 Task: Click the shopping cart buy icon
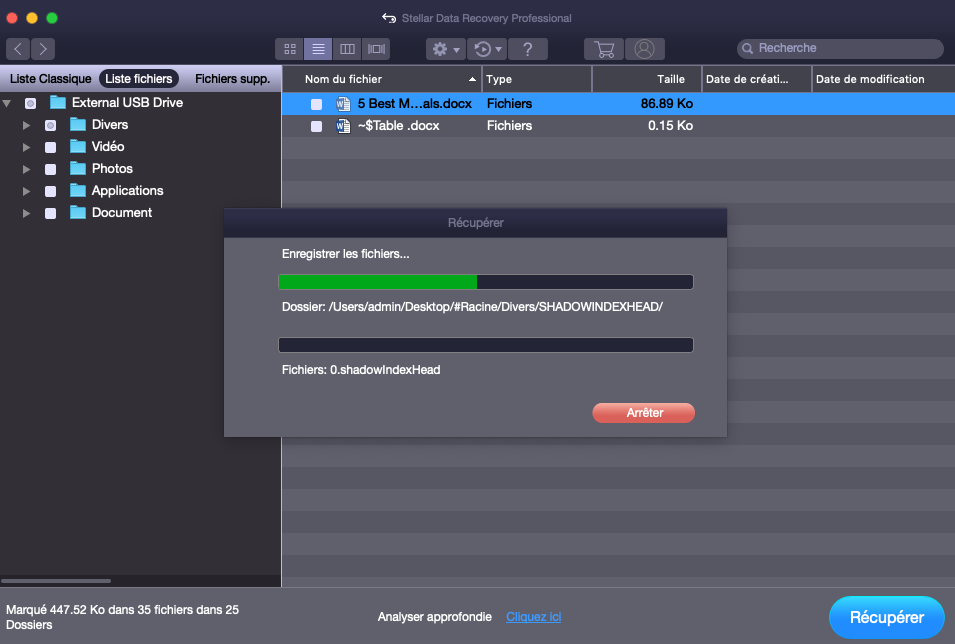coord(603,49)
